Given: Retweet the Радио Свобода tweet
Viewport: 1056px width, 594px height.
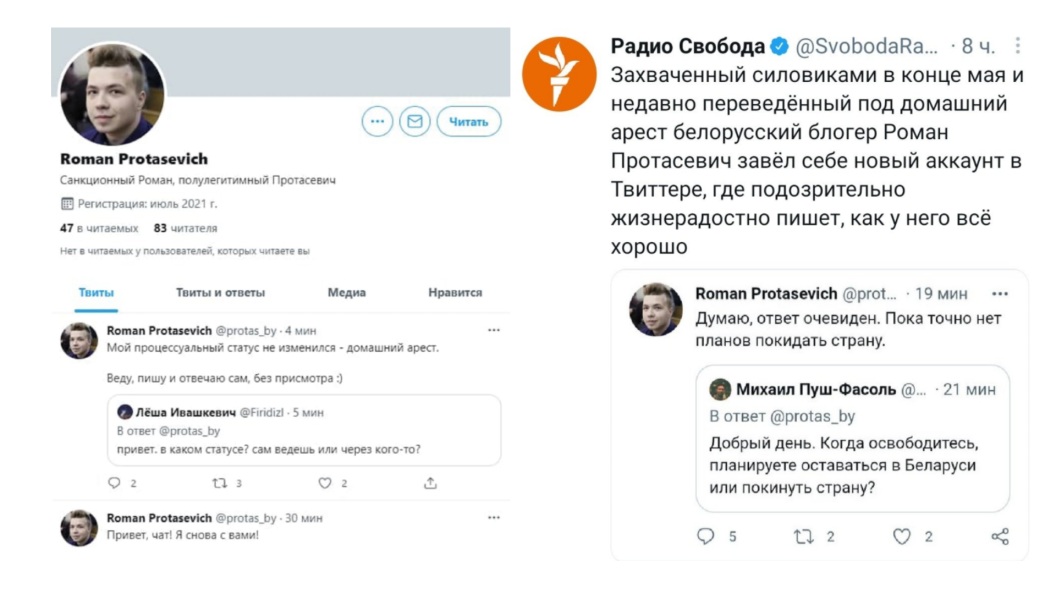Looking at the screenshot, I should [x=803, y=537].
